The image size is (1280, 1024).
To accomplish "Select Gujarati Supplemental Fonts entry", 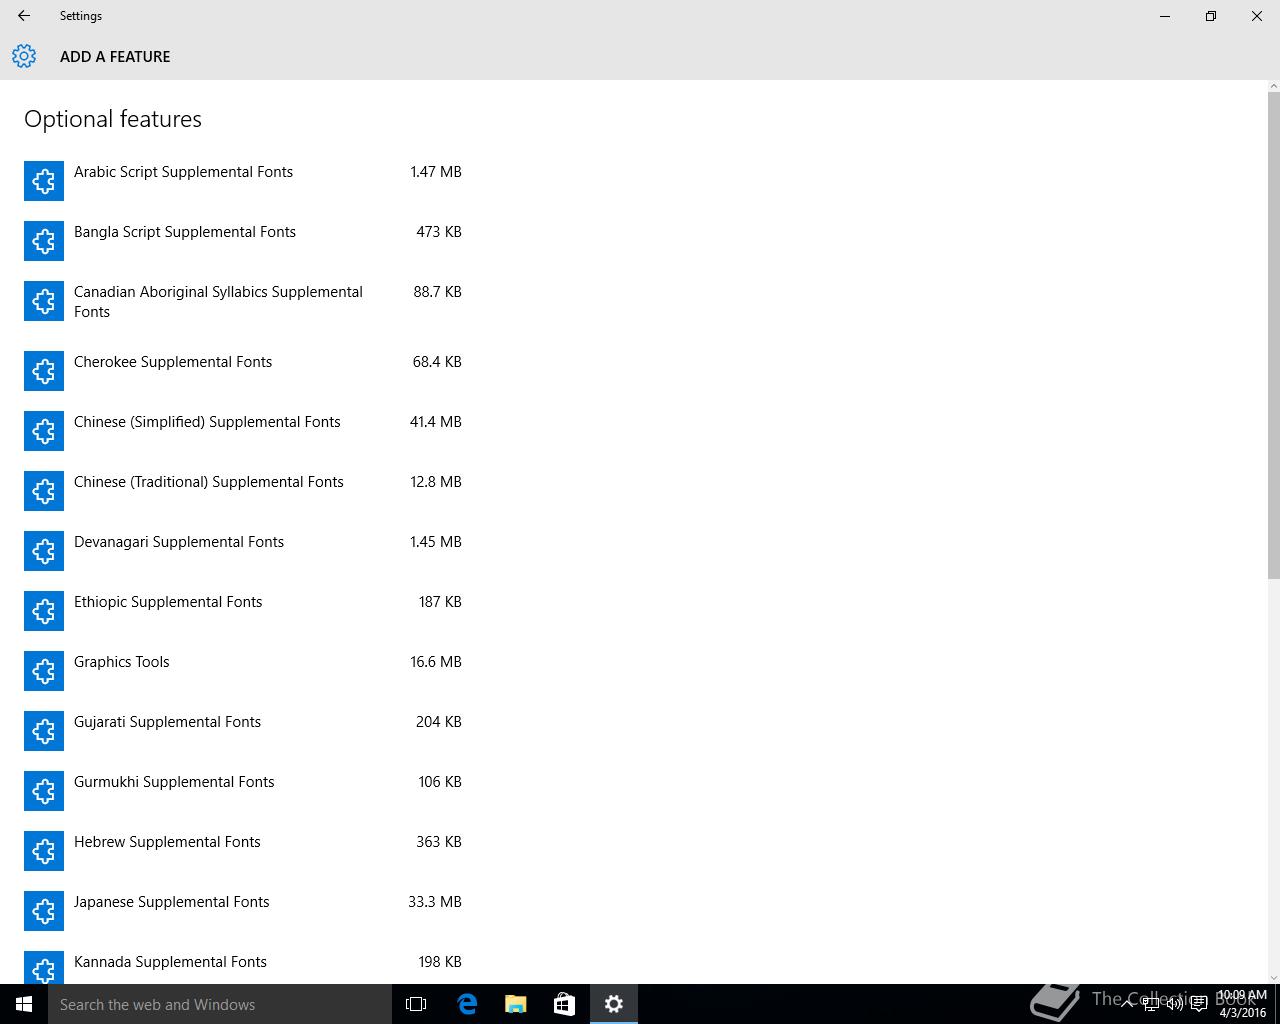I will pyautogui.click(x=167, y=722).
